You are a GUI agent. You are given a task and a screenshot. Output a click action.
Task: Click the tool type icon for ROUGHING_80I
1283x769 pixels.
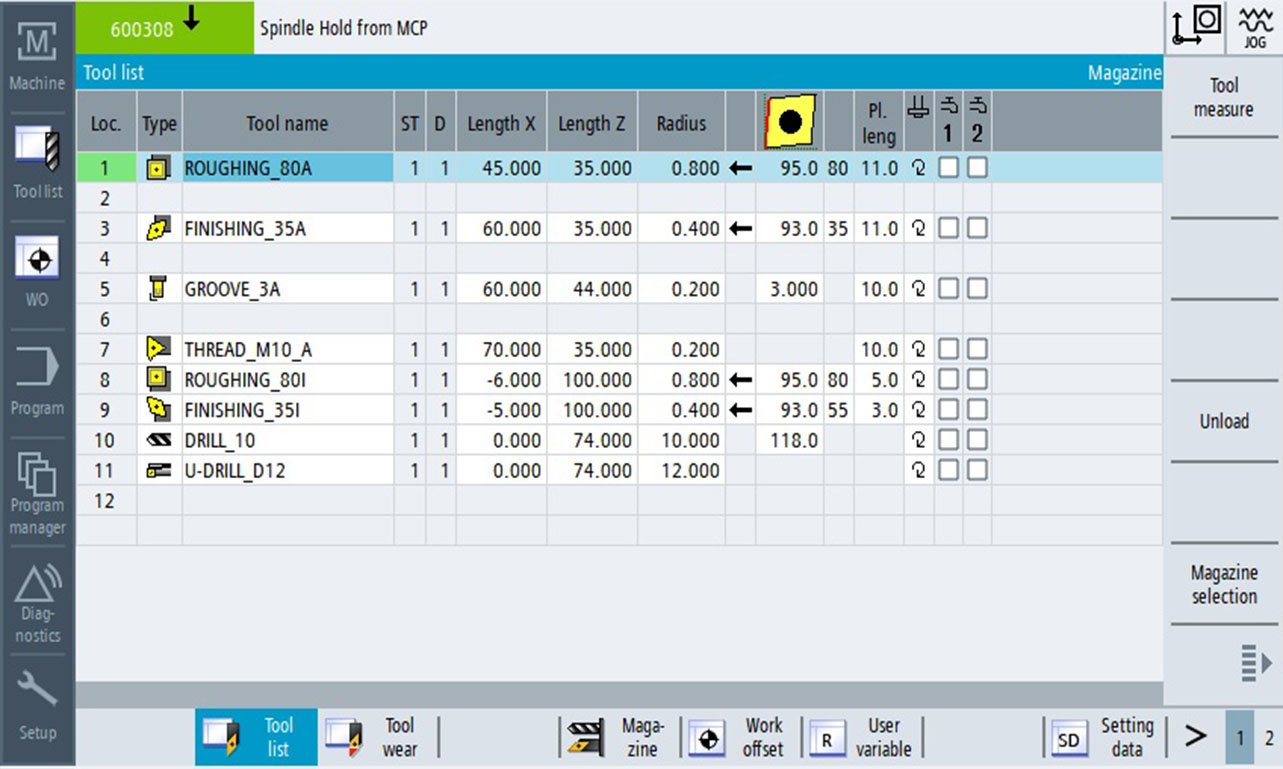(x=157, y=379)
